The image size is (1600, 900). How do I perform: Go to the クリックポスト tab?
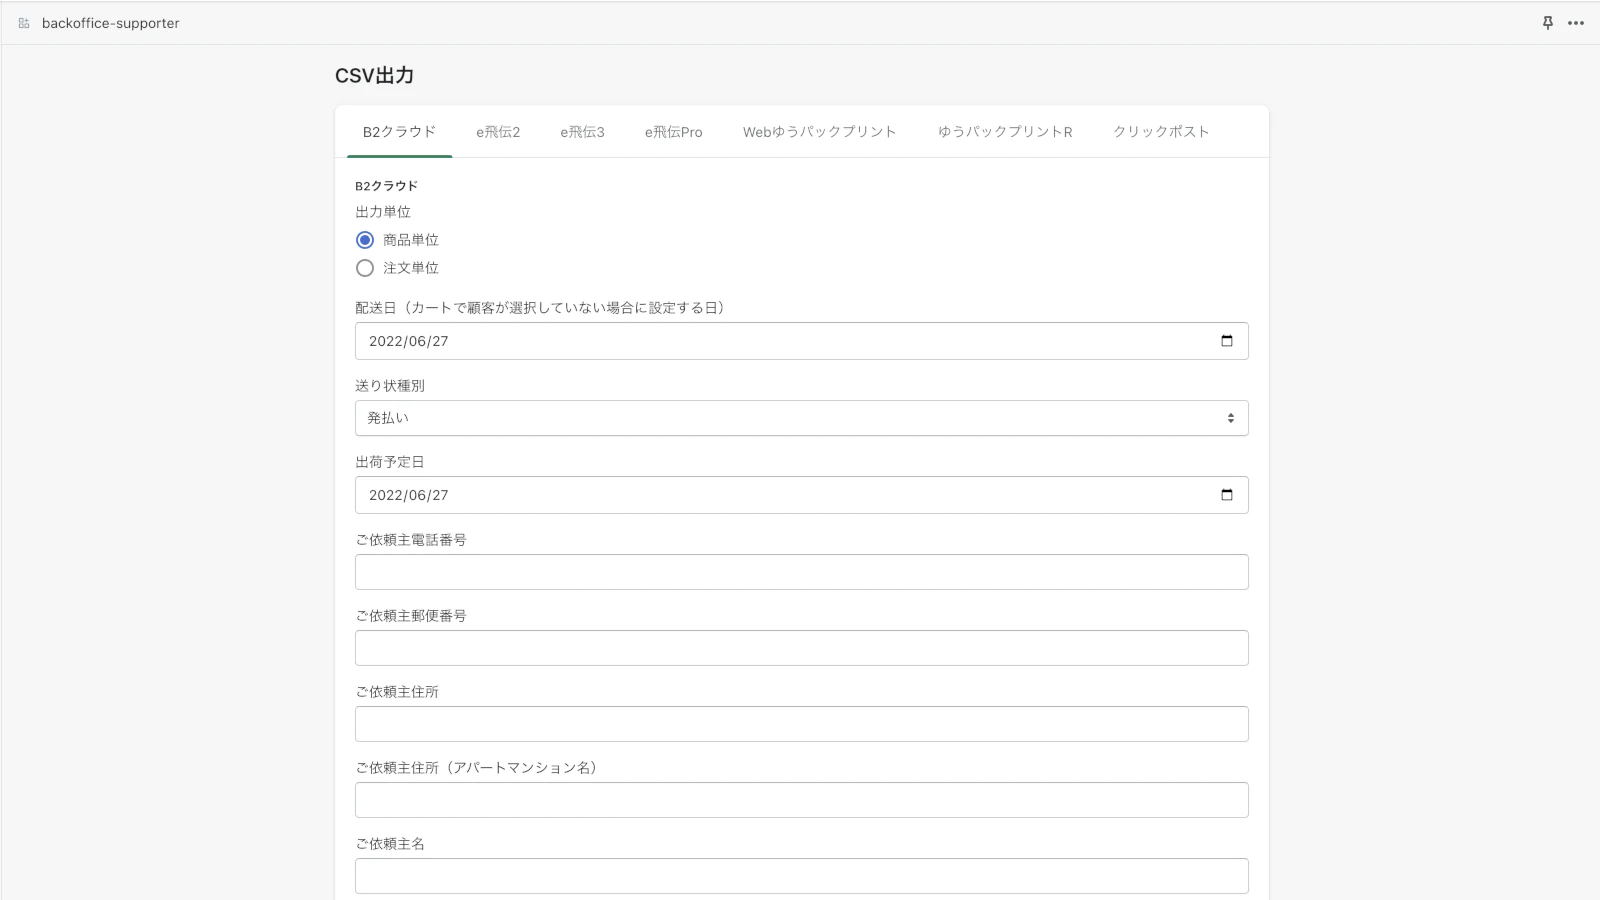(x=1161, y=132)
